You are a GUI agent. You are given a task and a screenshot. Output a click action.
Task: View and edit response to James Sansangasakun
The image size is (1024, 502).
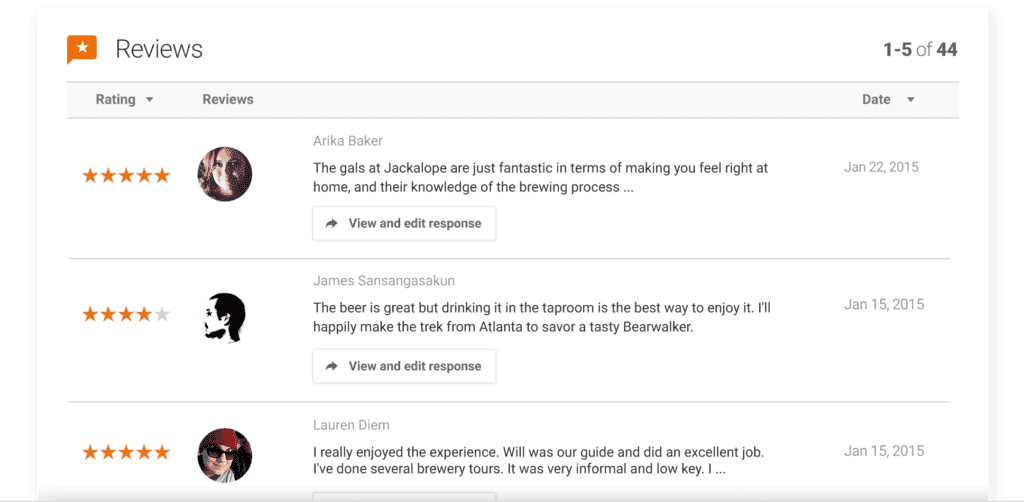point(404,366)
